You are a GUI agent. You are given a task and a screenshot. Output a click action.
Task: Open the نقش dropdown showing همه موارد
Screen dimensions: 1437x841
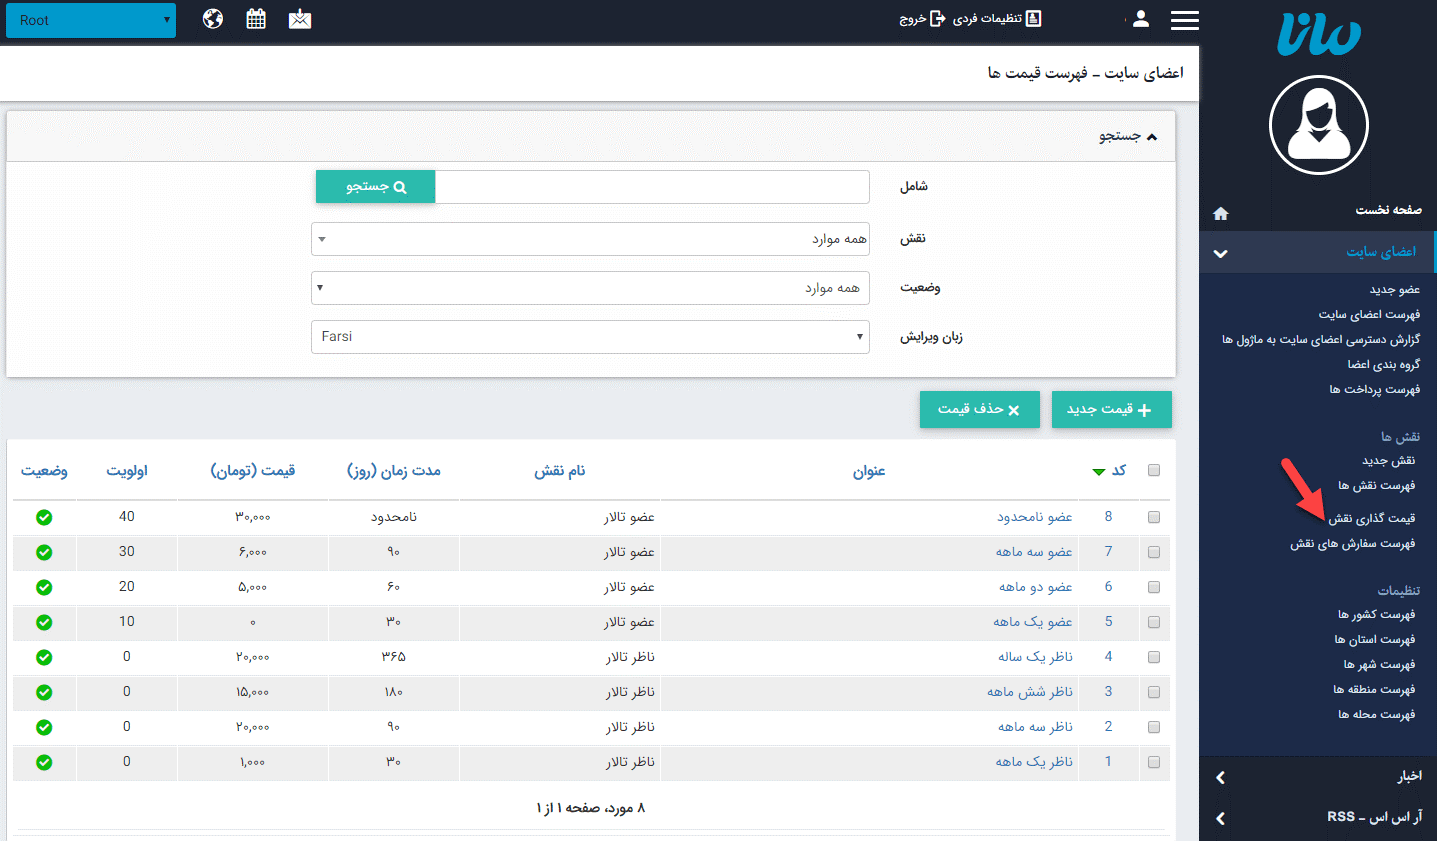(590, 238)
